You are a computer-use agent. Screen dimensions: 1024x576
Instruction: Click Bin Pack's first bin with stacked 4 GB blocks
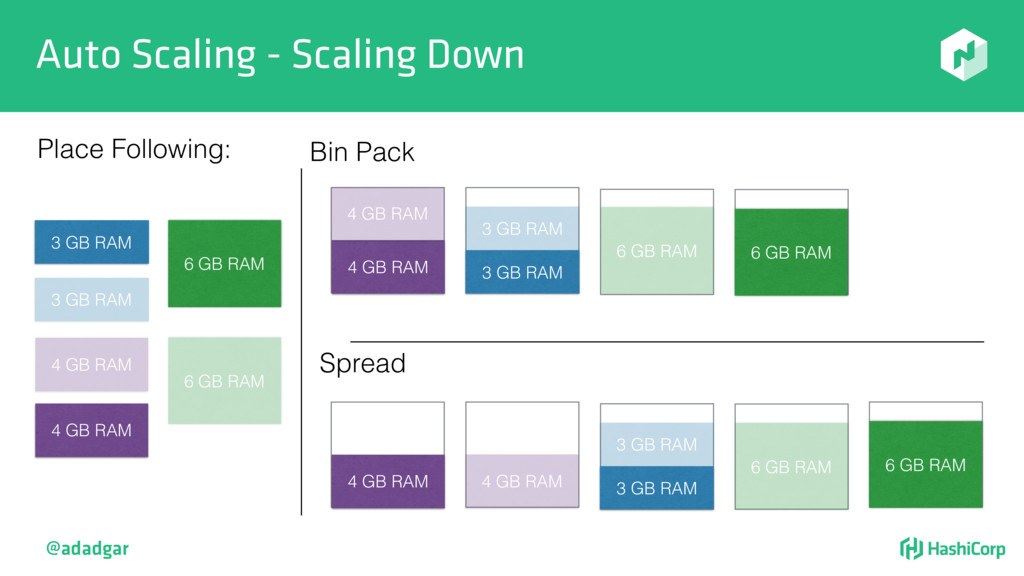[387, 240]
